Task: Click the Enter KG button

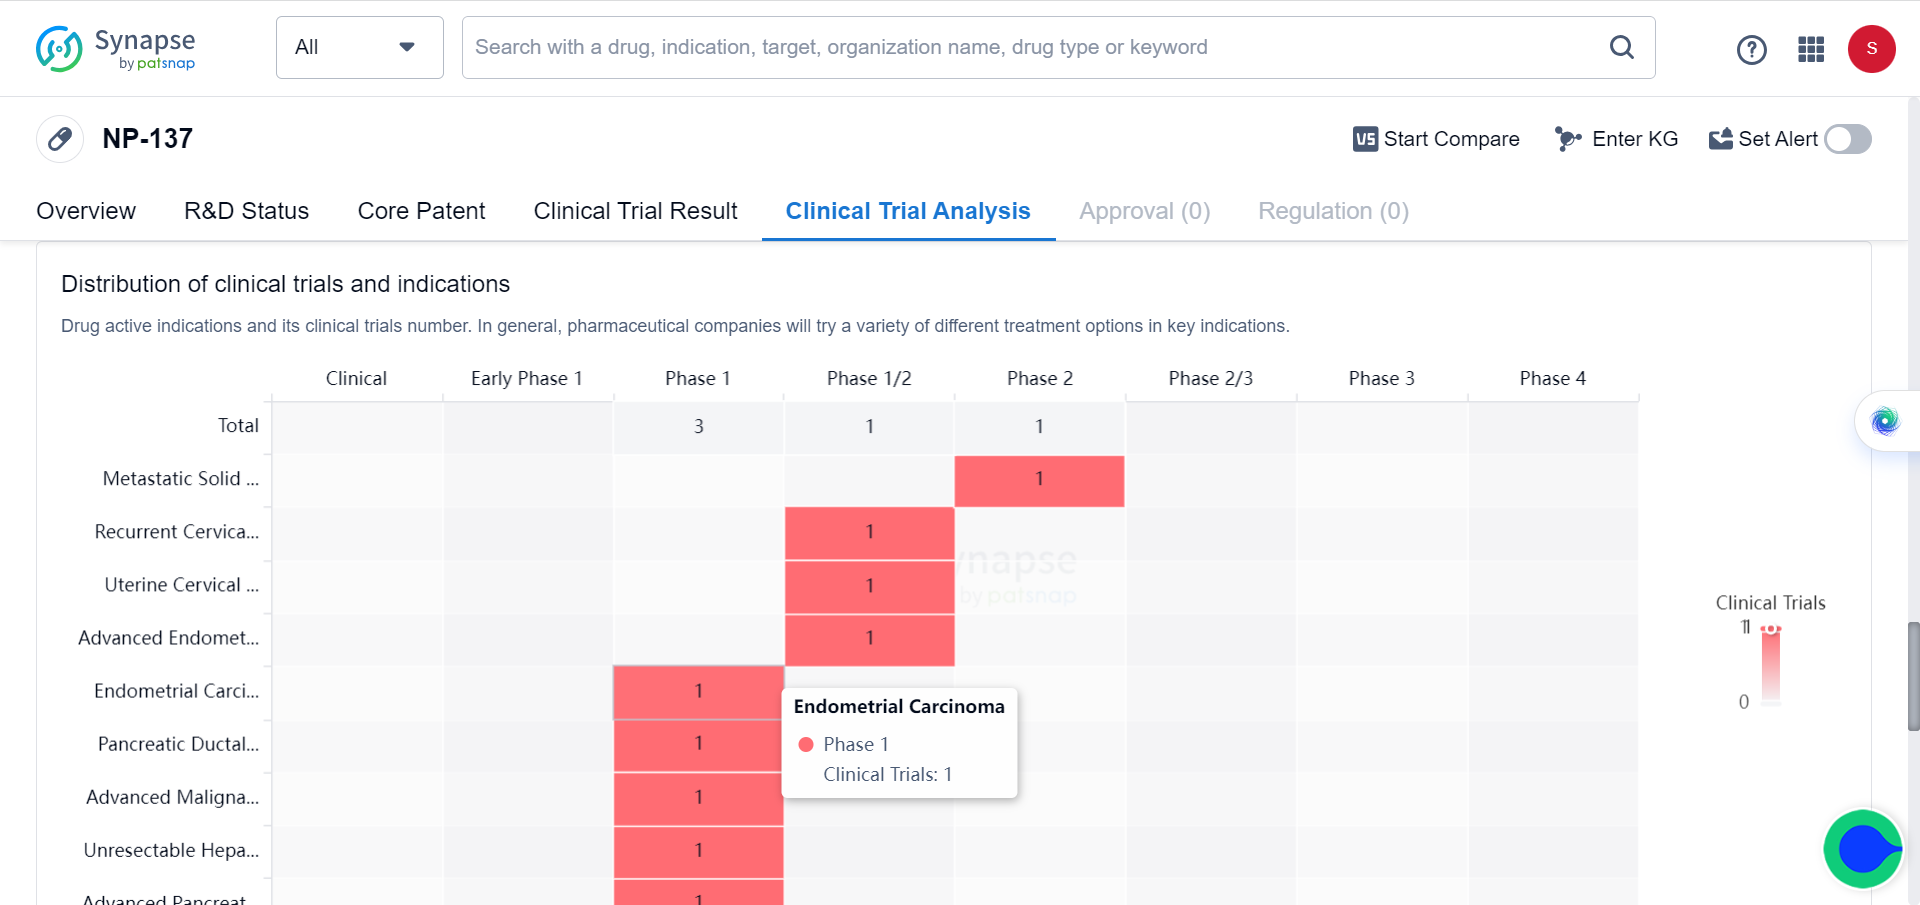Action: click(x=1617, y=139)
